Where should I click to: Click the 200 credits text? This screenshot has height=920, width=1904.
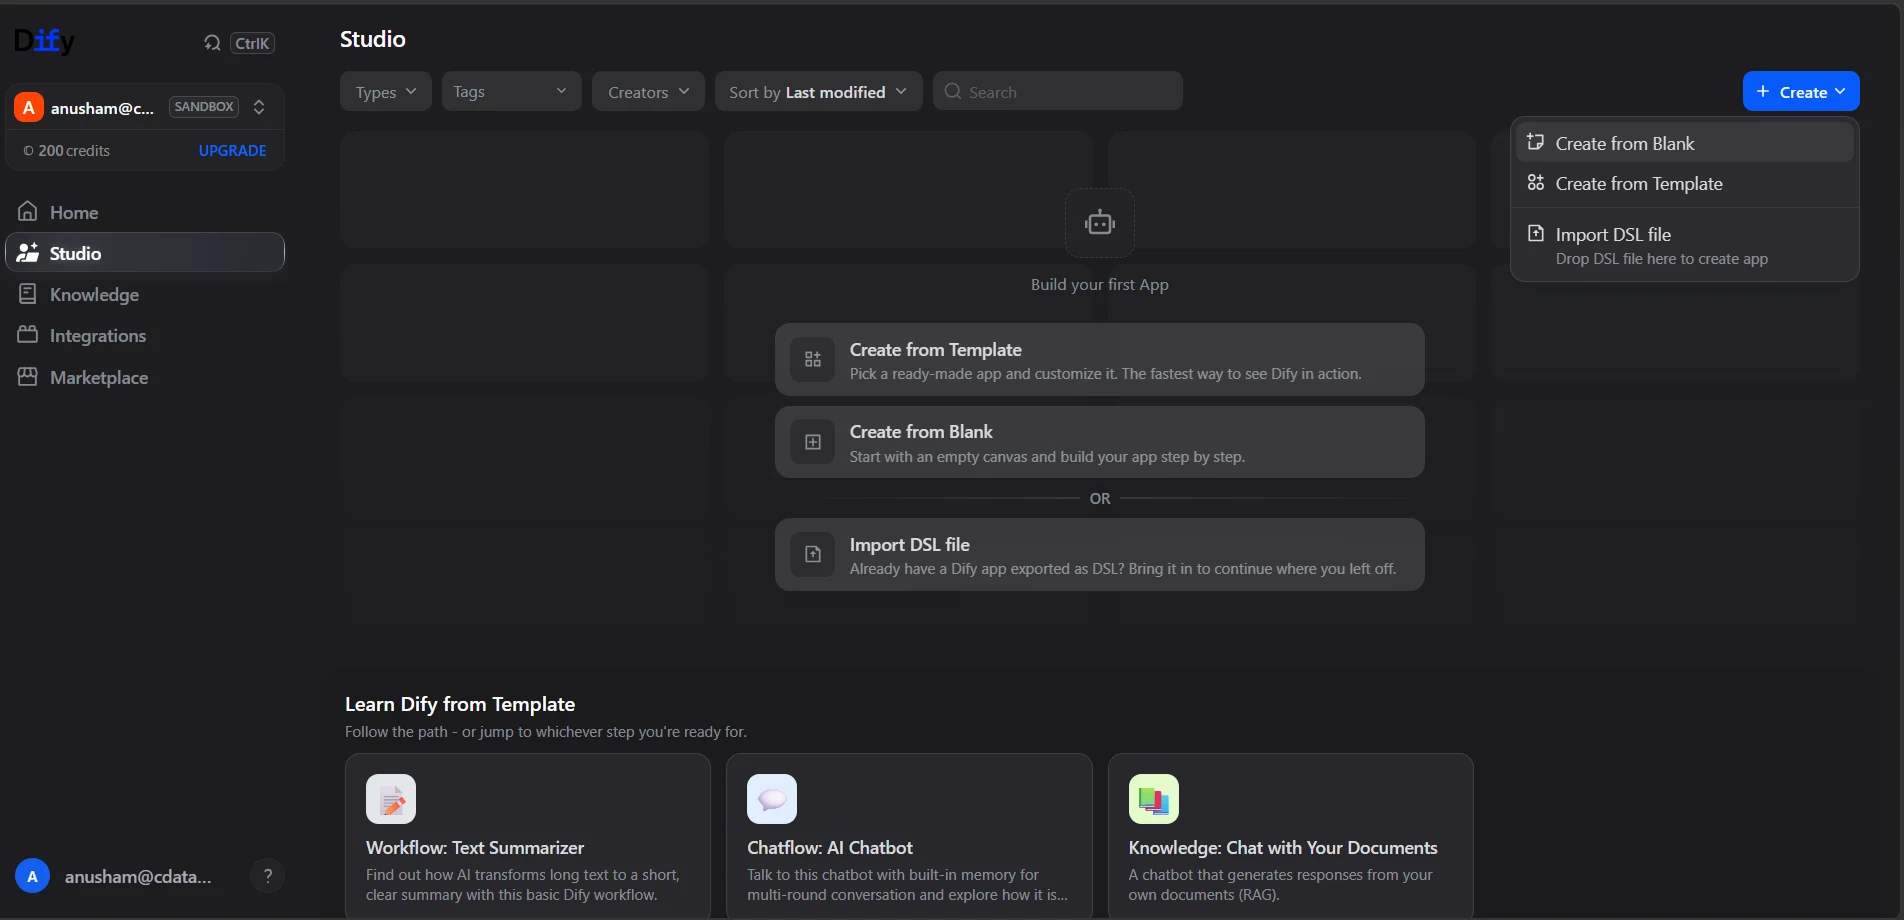click(74, 151)
